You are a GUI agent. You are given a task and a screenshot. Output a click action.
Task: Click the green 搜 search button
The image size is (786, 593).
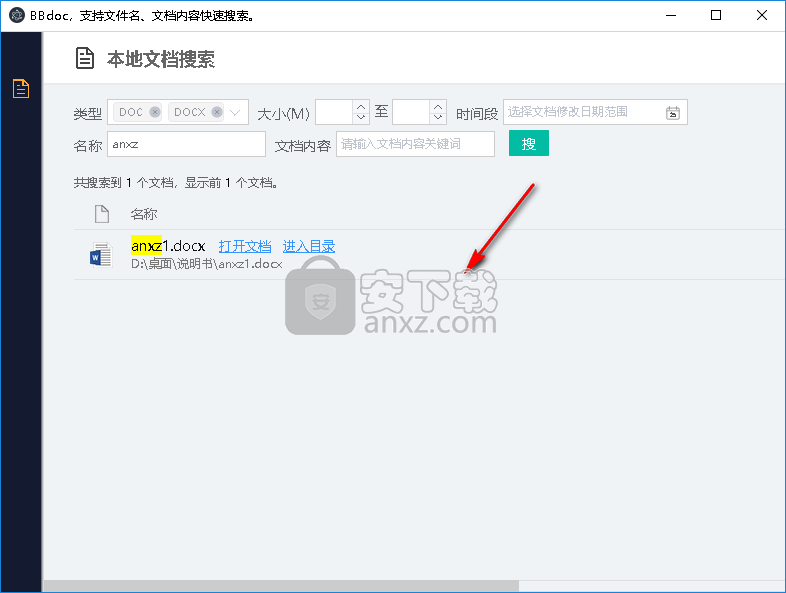pyautogui.click(x=529, y=143)
